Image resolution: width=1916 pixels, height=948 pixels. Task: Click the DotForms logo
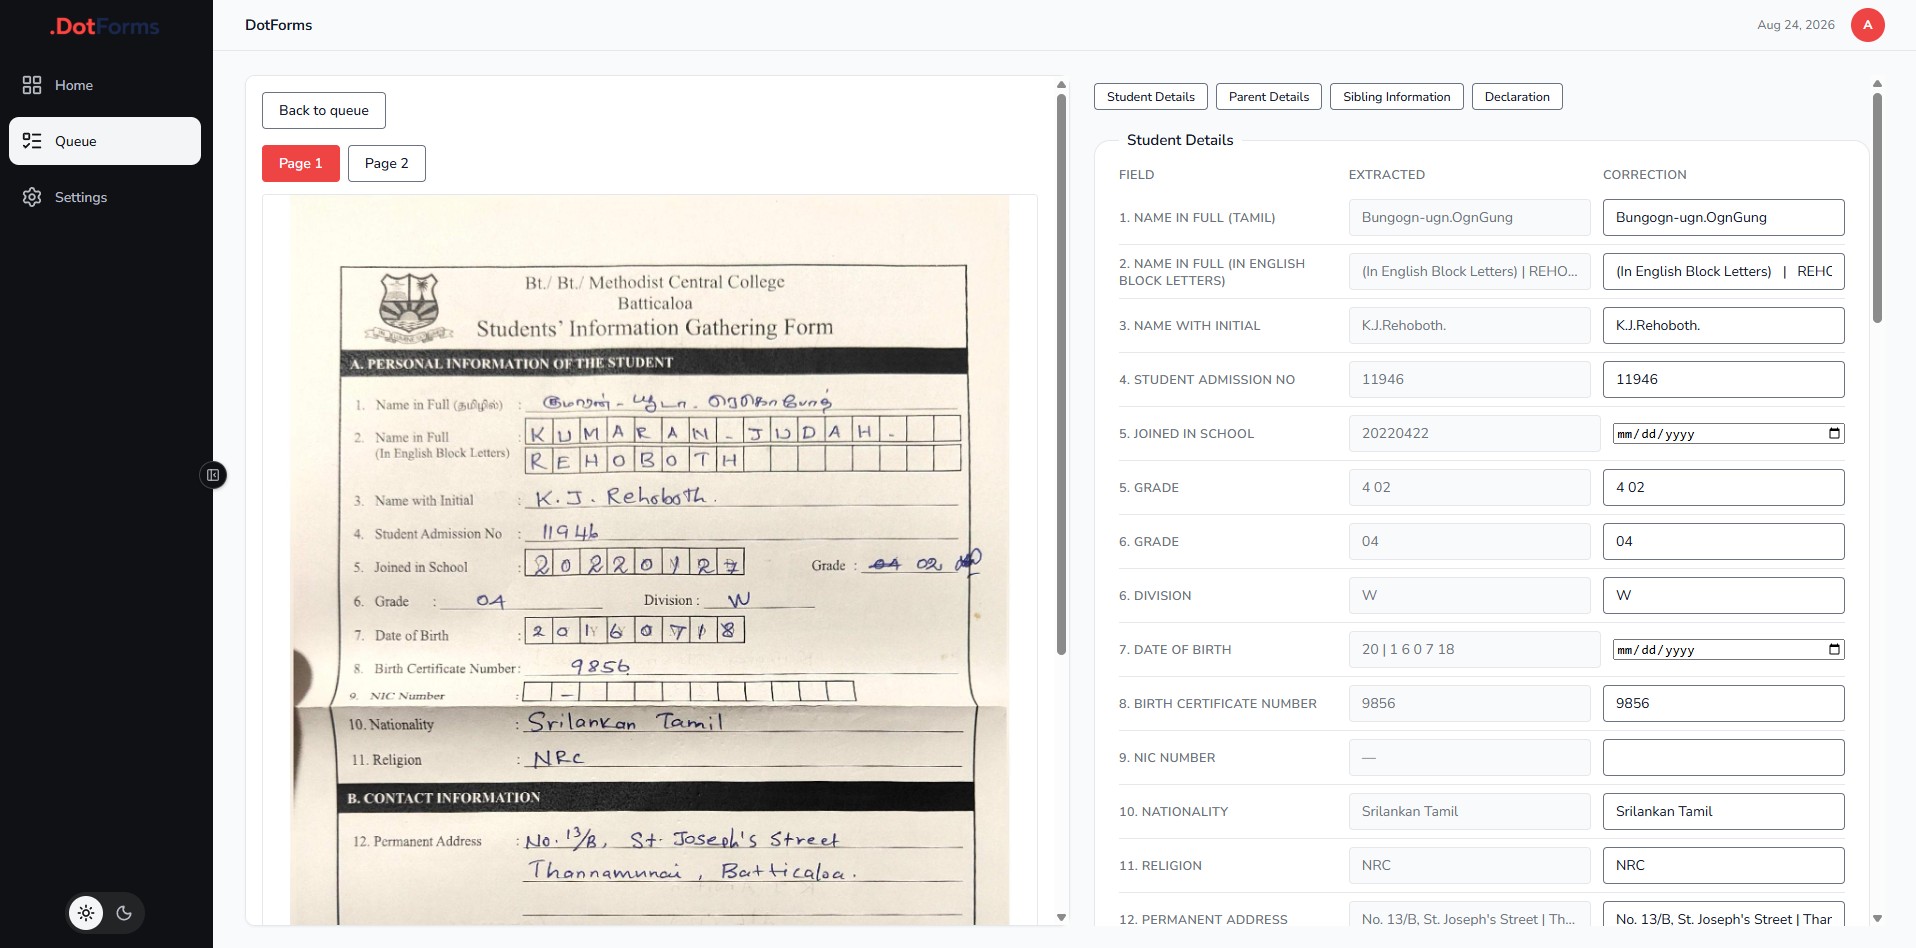pyautogui.click(x=105, y=27)
